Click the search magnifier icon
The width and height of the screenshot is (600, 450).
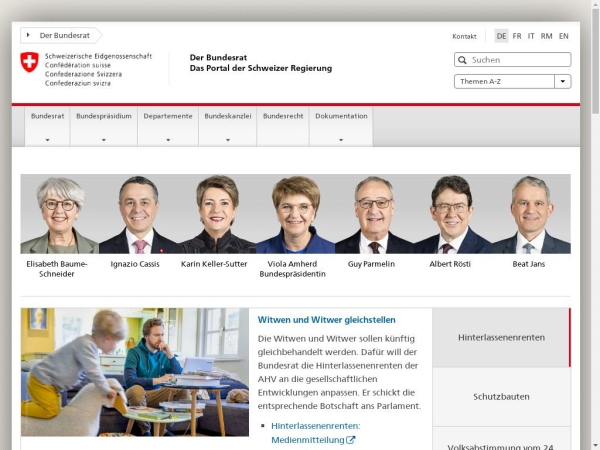[x=462, y=60]
